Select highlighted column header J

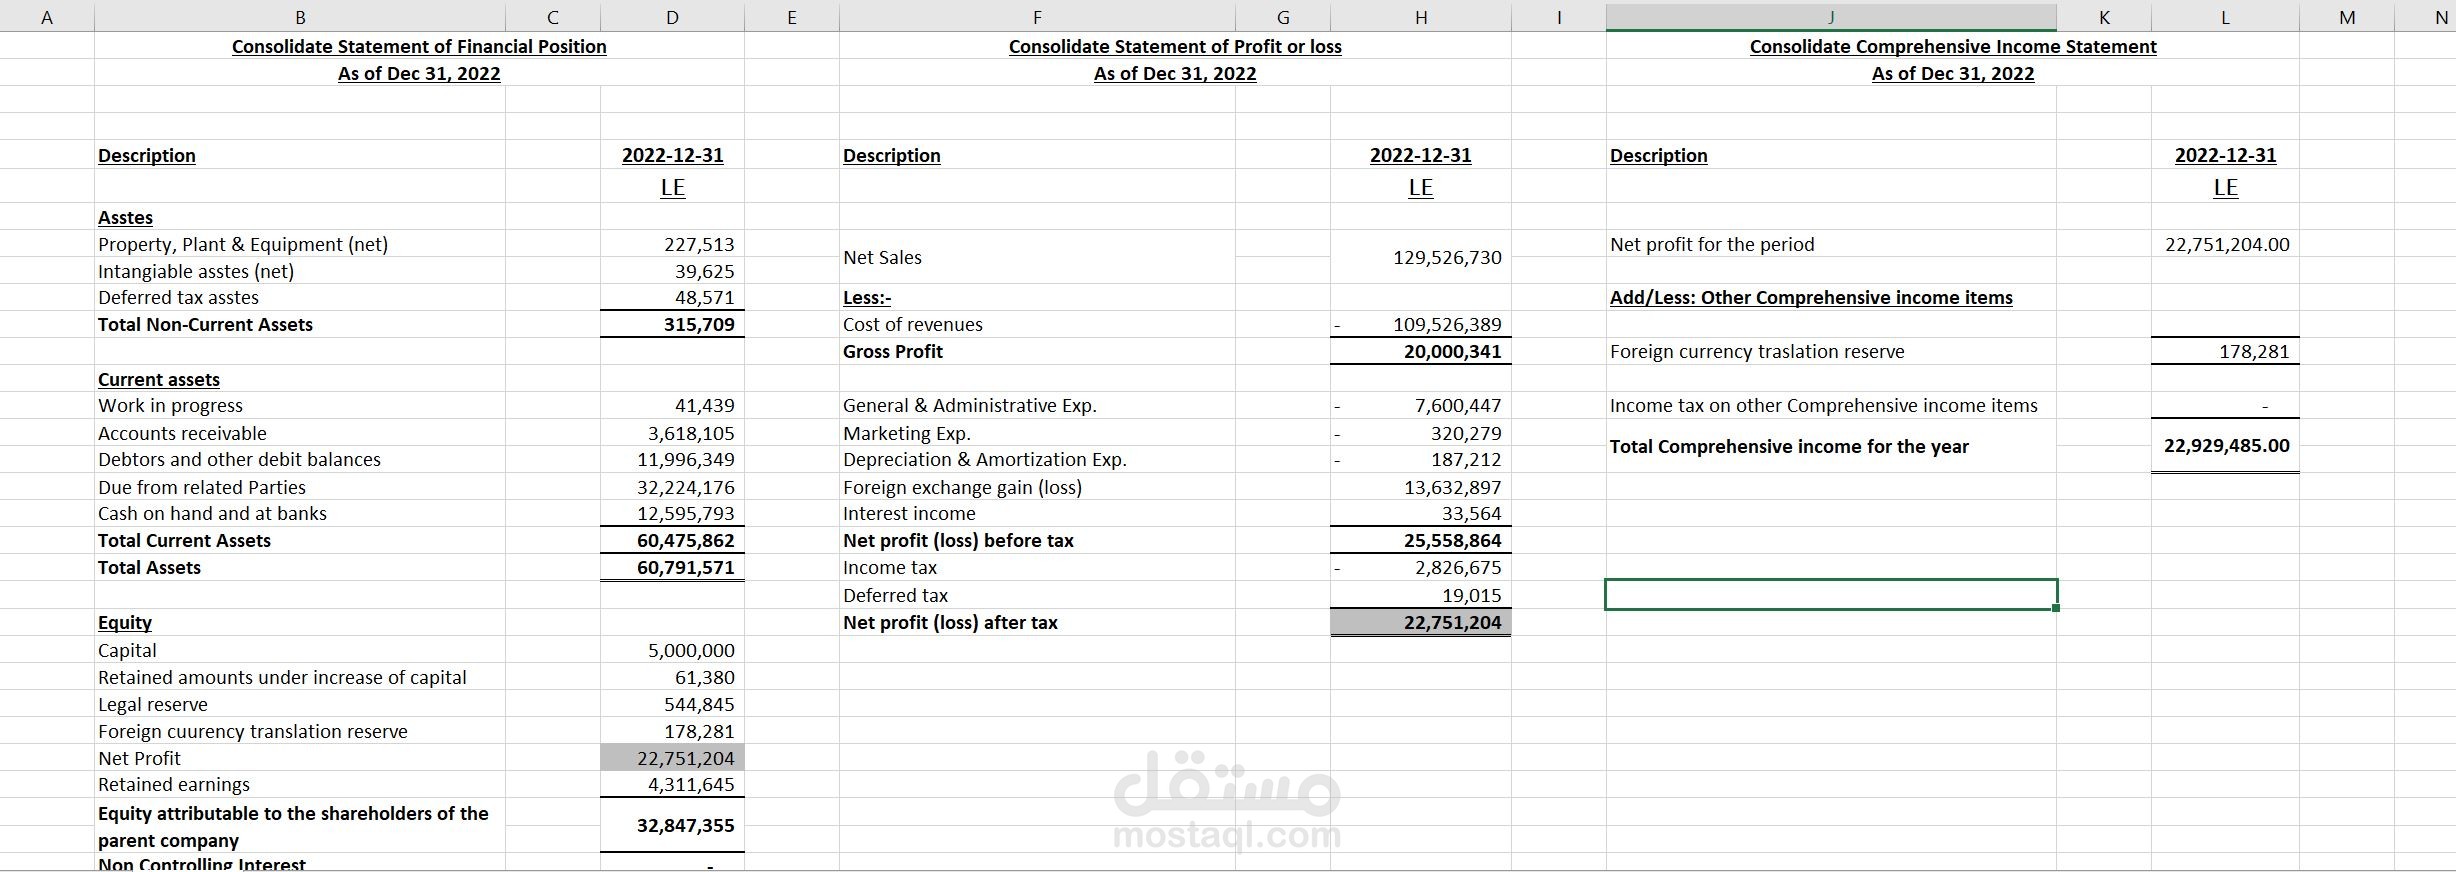(1831, 17)
